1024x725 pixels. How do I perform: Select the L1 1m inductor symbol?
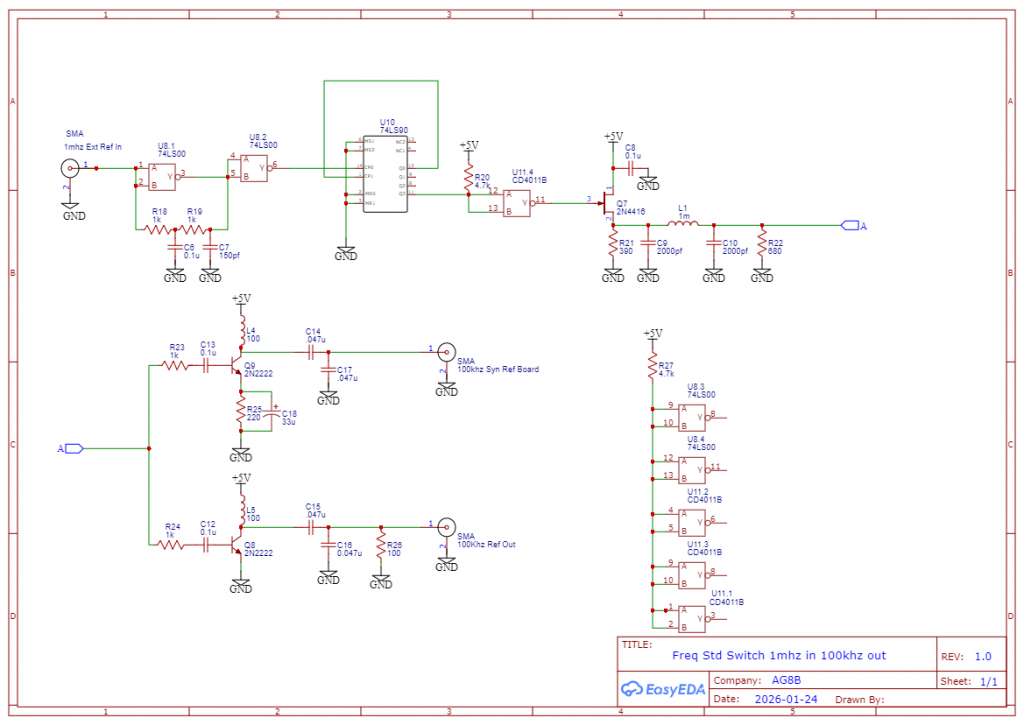(x=682, y=225)
